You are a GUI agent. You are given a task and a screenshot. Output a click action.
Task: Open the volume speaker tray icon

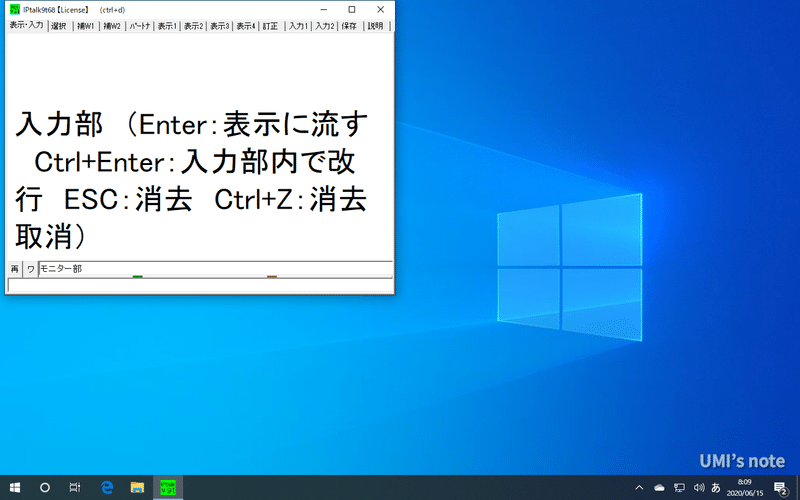[x=699, y=488]
